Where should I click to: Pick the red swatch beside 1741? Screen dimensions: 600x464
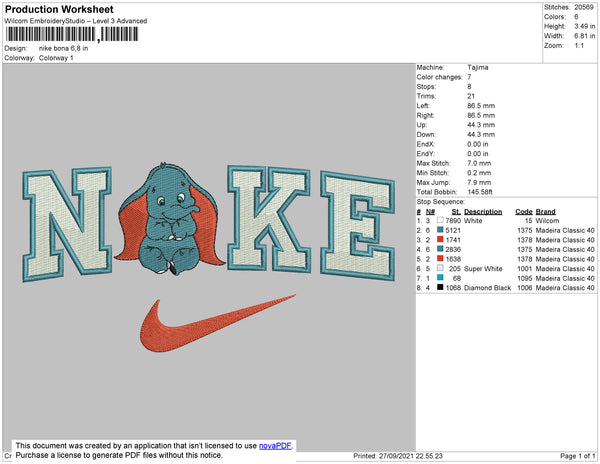pos(440,239)
